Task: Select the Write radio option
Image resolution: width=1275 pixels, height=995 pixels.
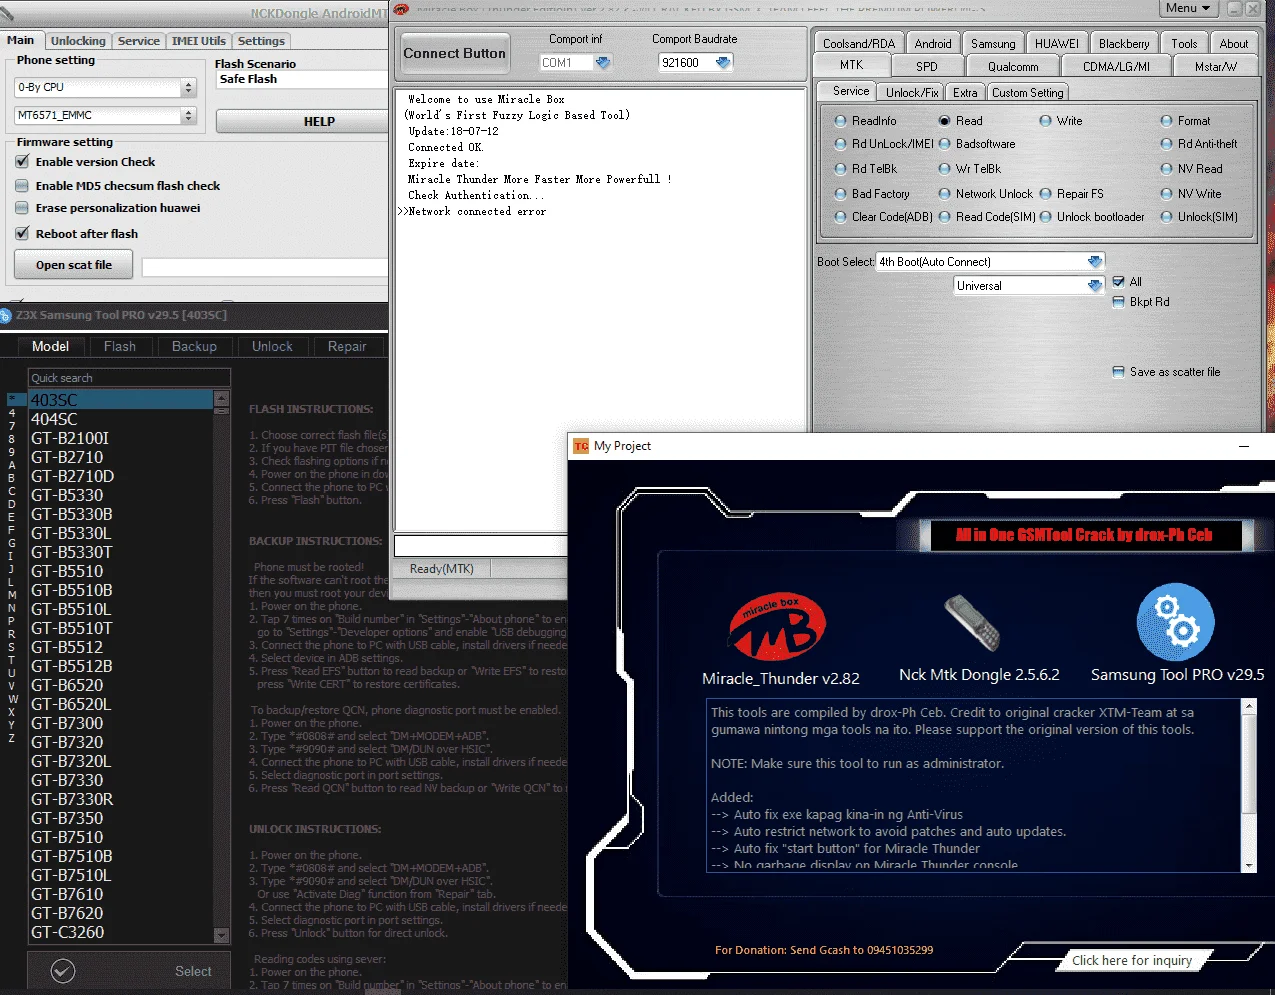Action: pos(1045,121)
